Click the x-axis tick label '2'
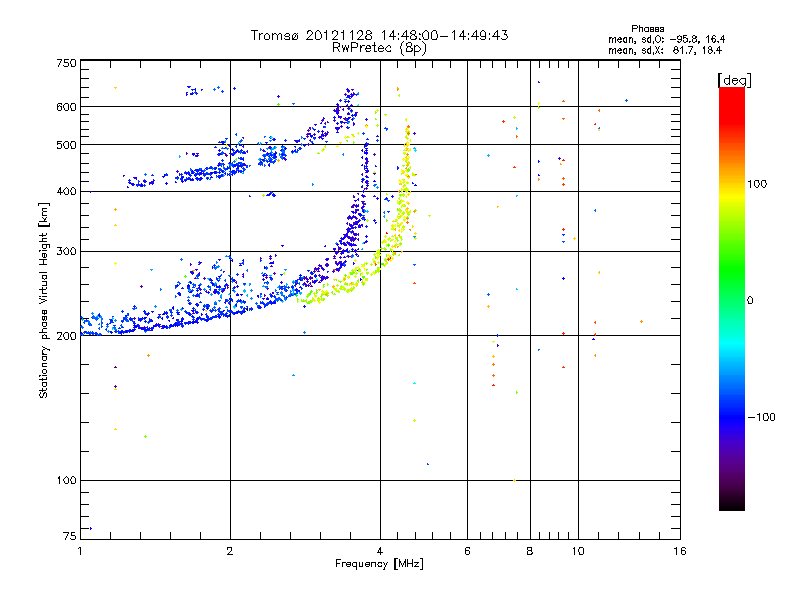 coord(230,551)
